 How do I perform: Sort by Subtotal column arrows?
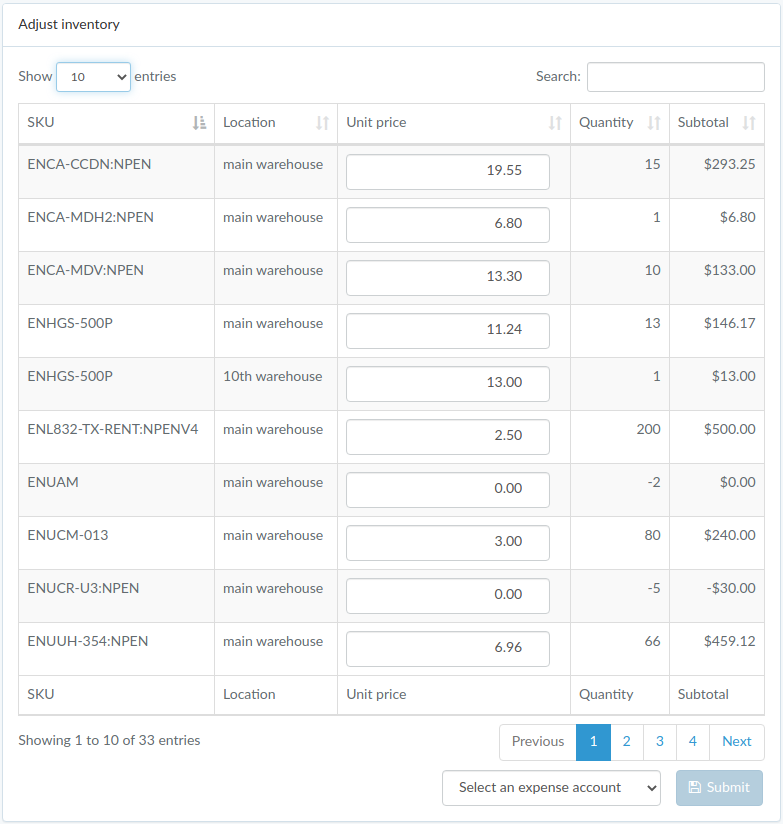click(749, 123)
